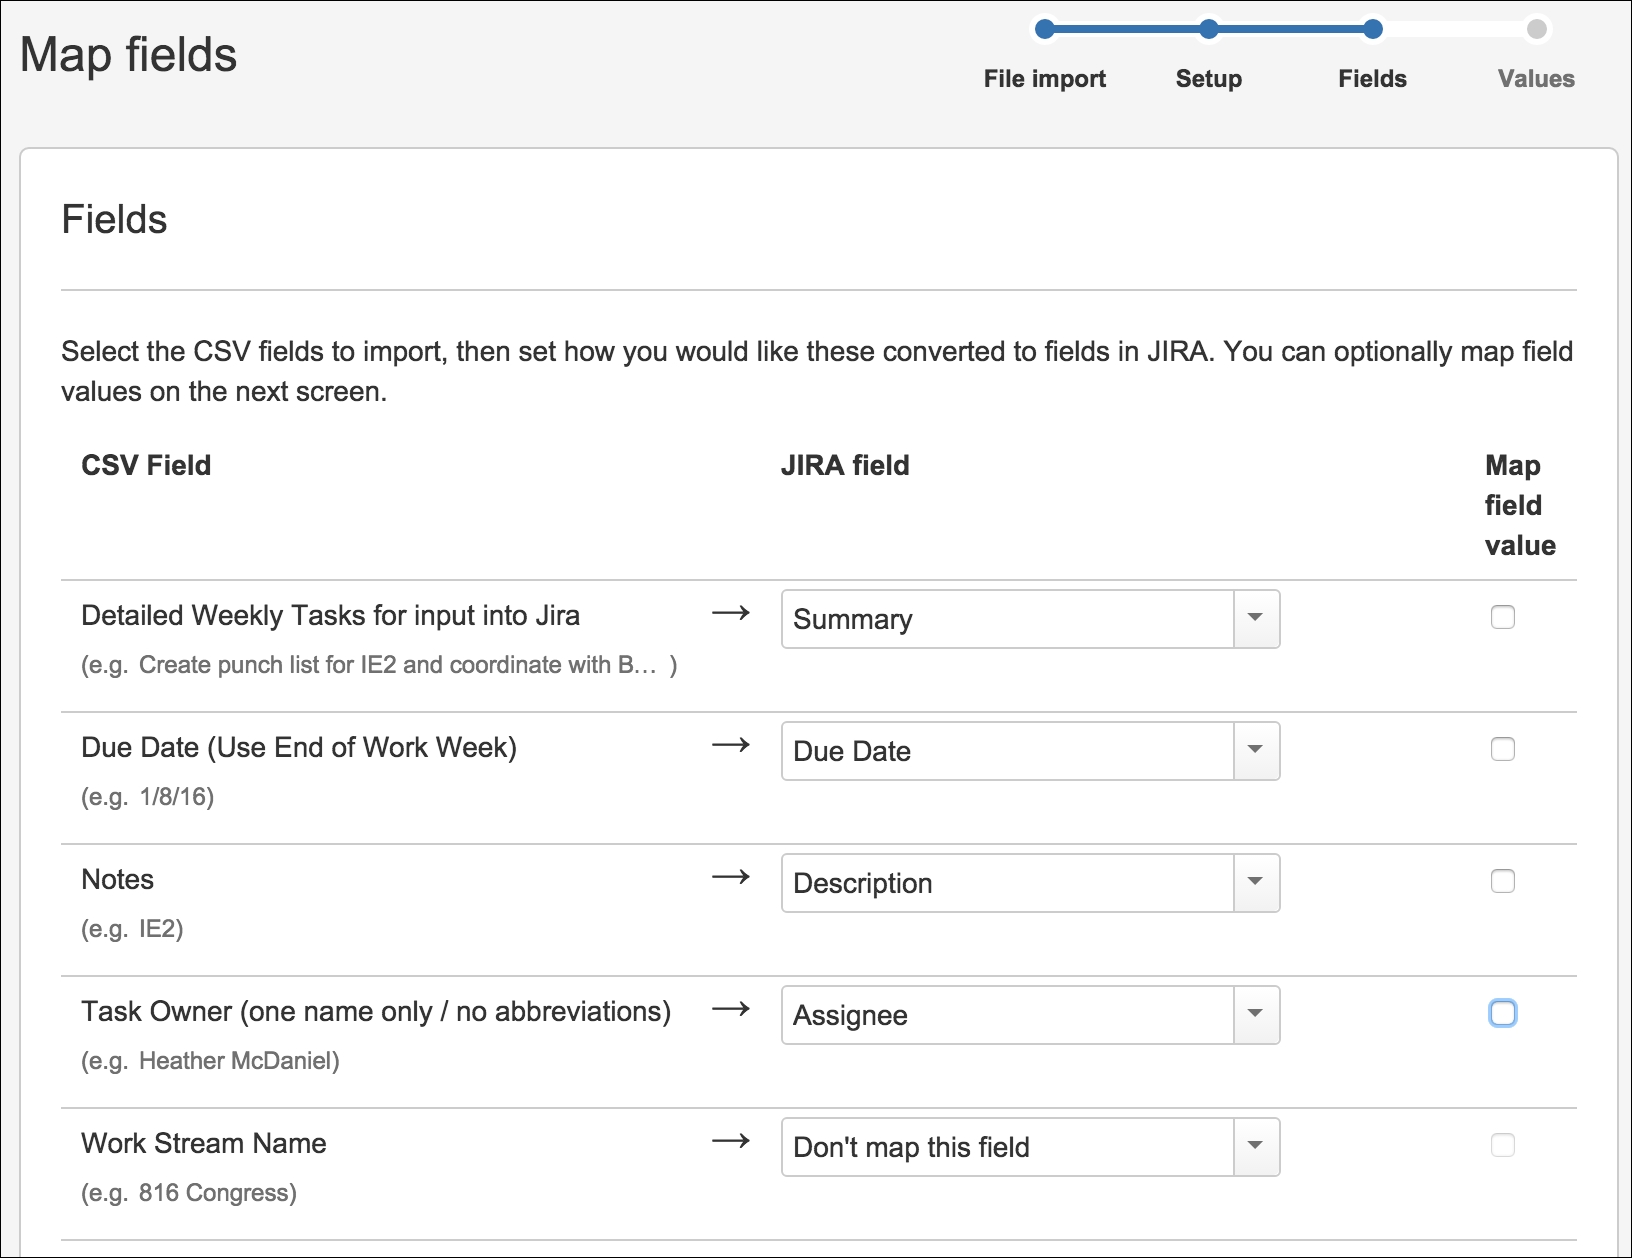Click arrow icon beside Task Owner field
The image size is (1632, 1258).
(730, 1009)
